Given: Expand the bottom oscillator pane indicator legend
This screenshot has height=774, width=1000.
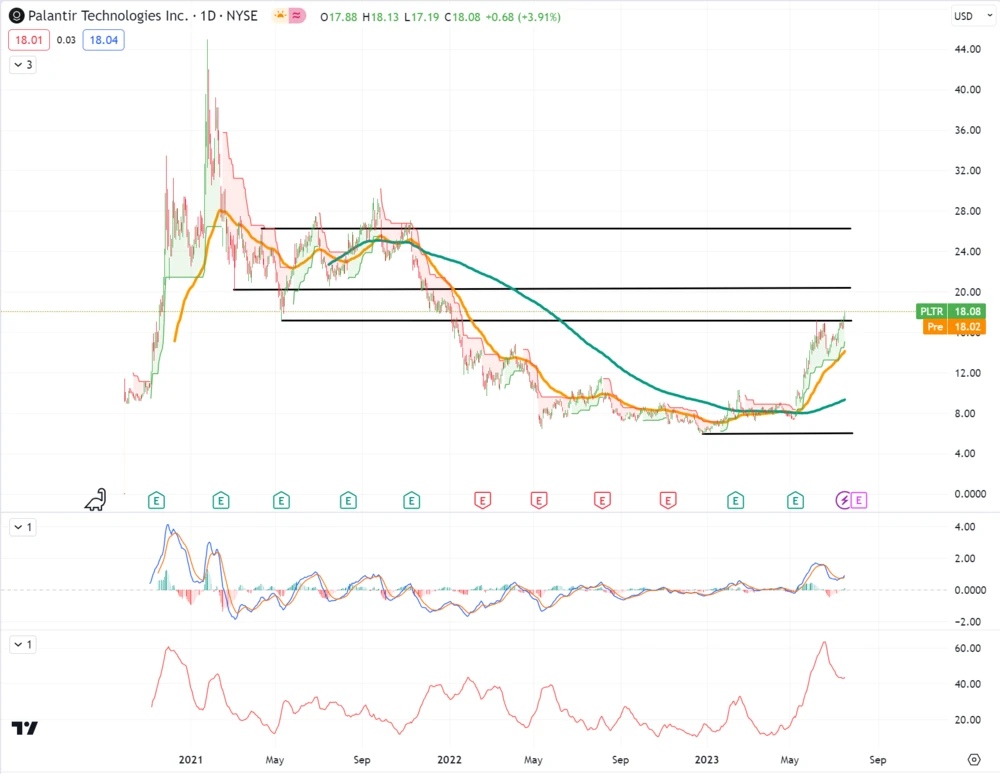Looking at the screenshot, I should point(23,645).
